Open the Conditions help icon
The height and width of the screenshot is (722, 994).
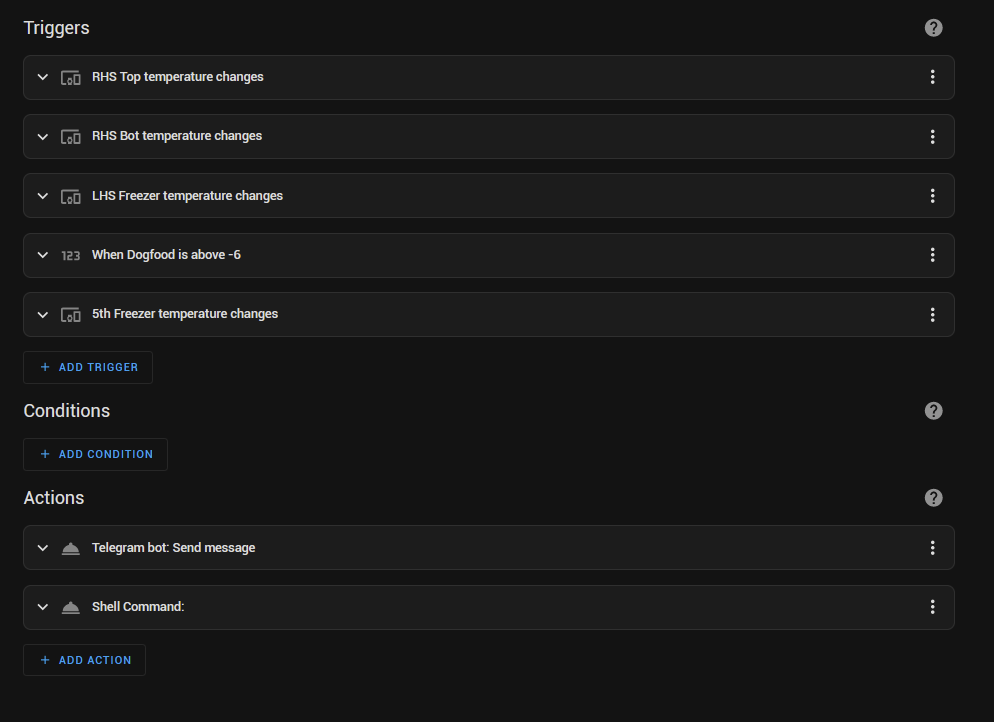point(933,411)
